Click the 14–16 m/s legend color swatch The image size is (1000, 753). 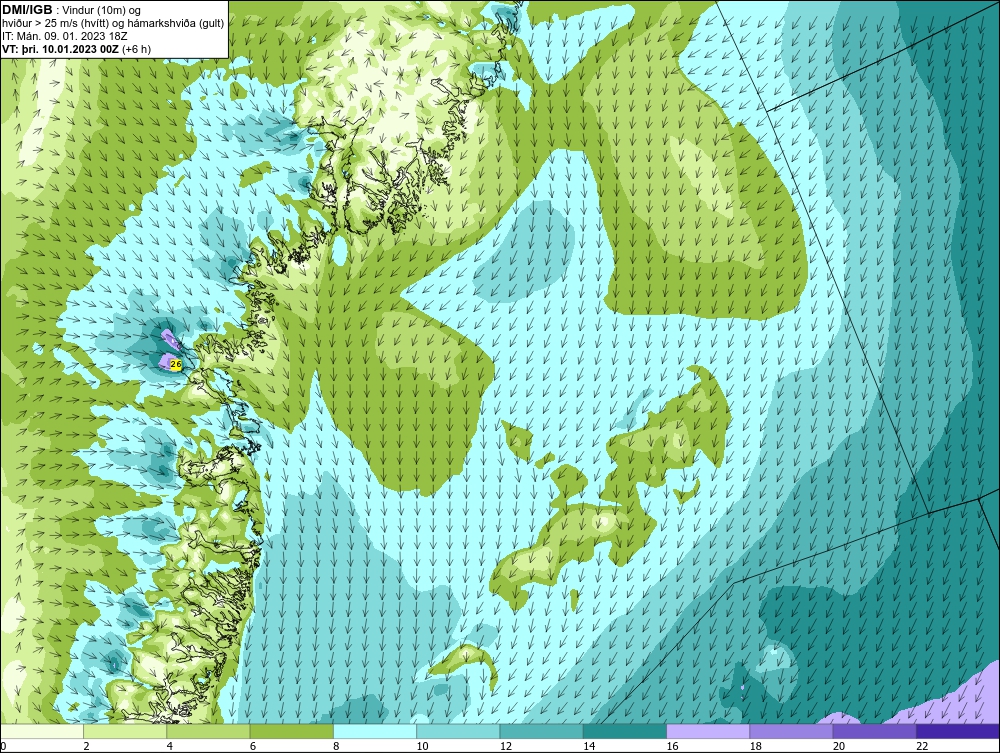point(624,731)
